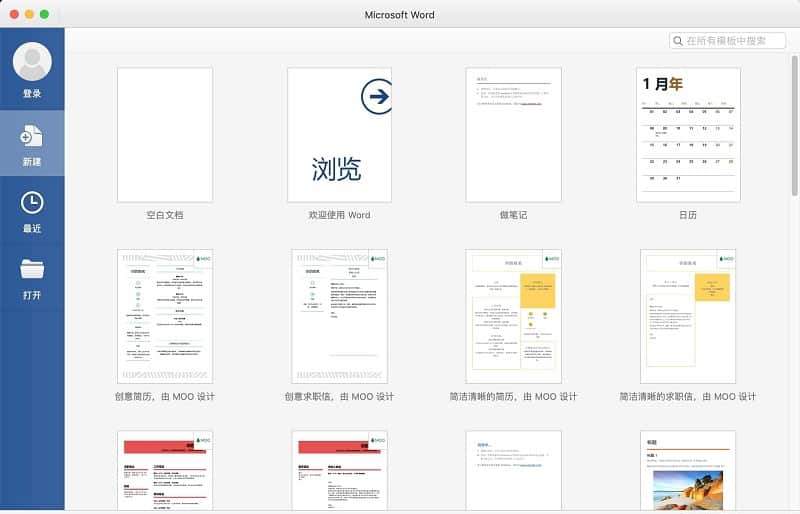Click the magnifier icon in search box

coord(678,41)
